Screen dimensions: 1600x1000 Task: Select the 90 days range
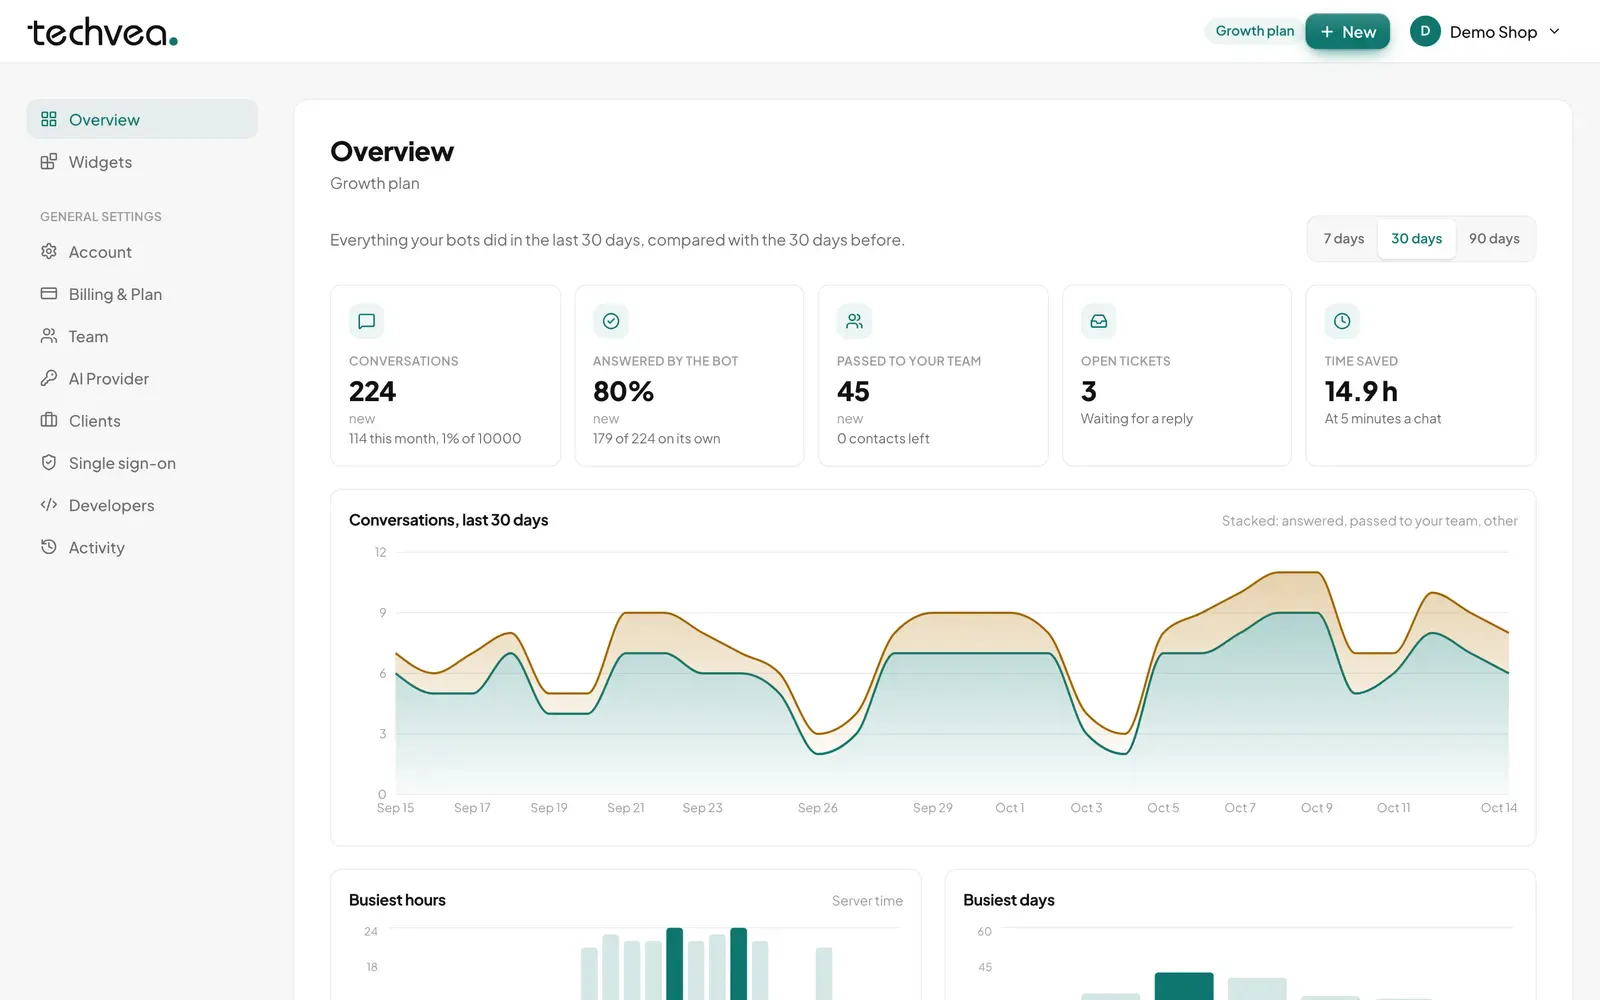tap(1494, 239)
